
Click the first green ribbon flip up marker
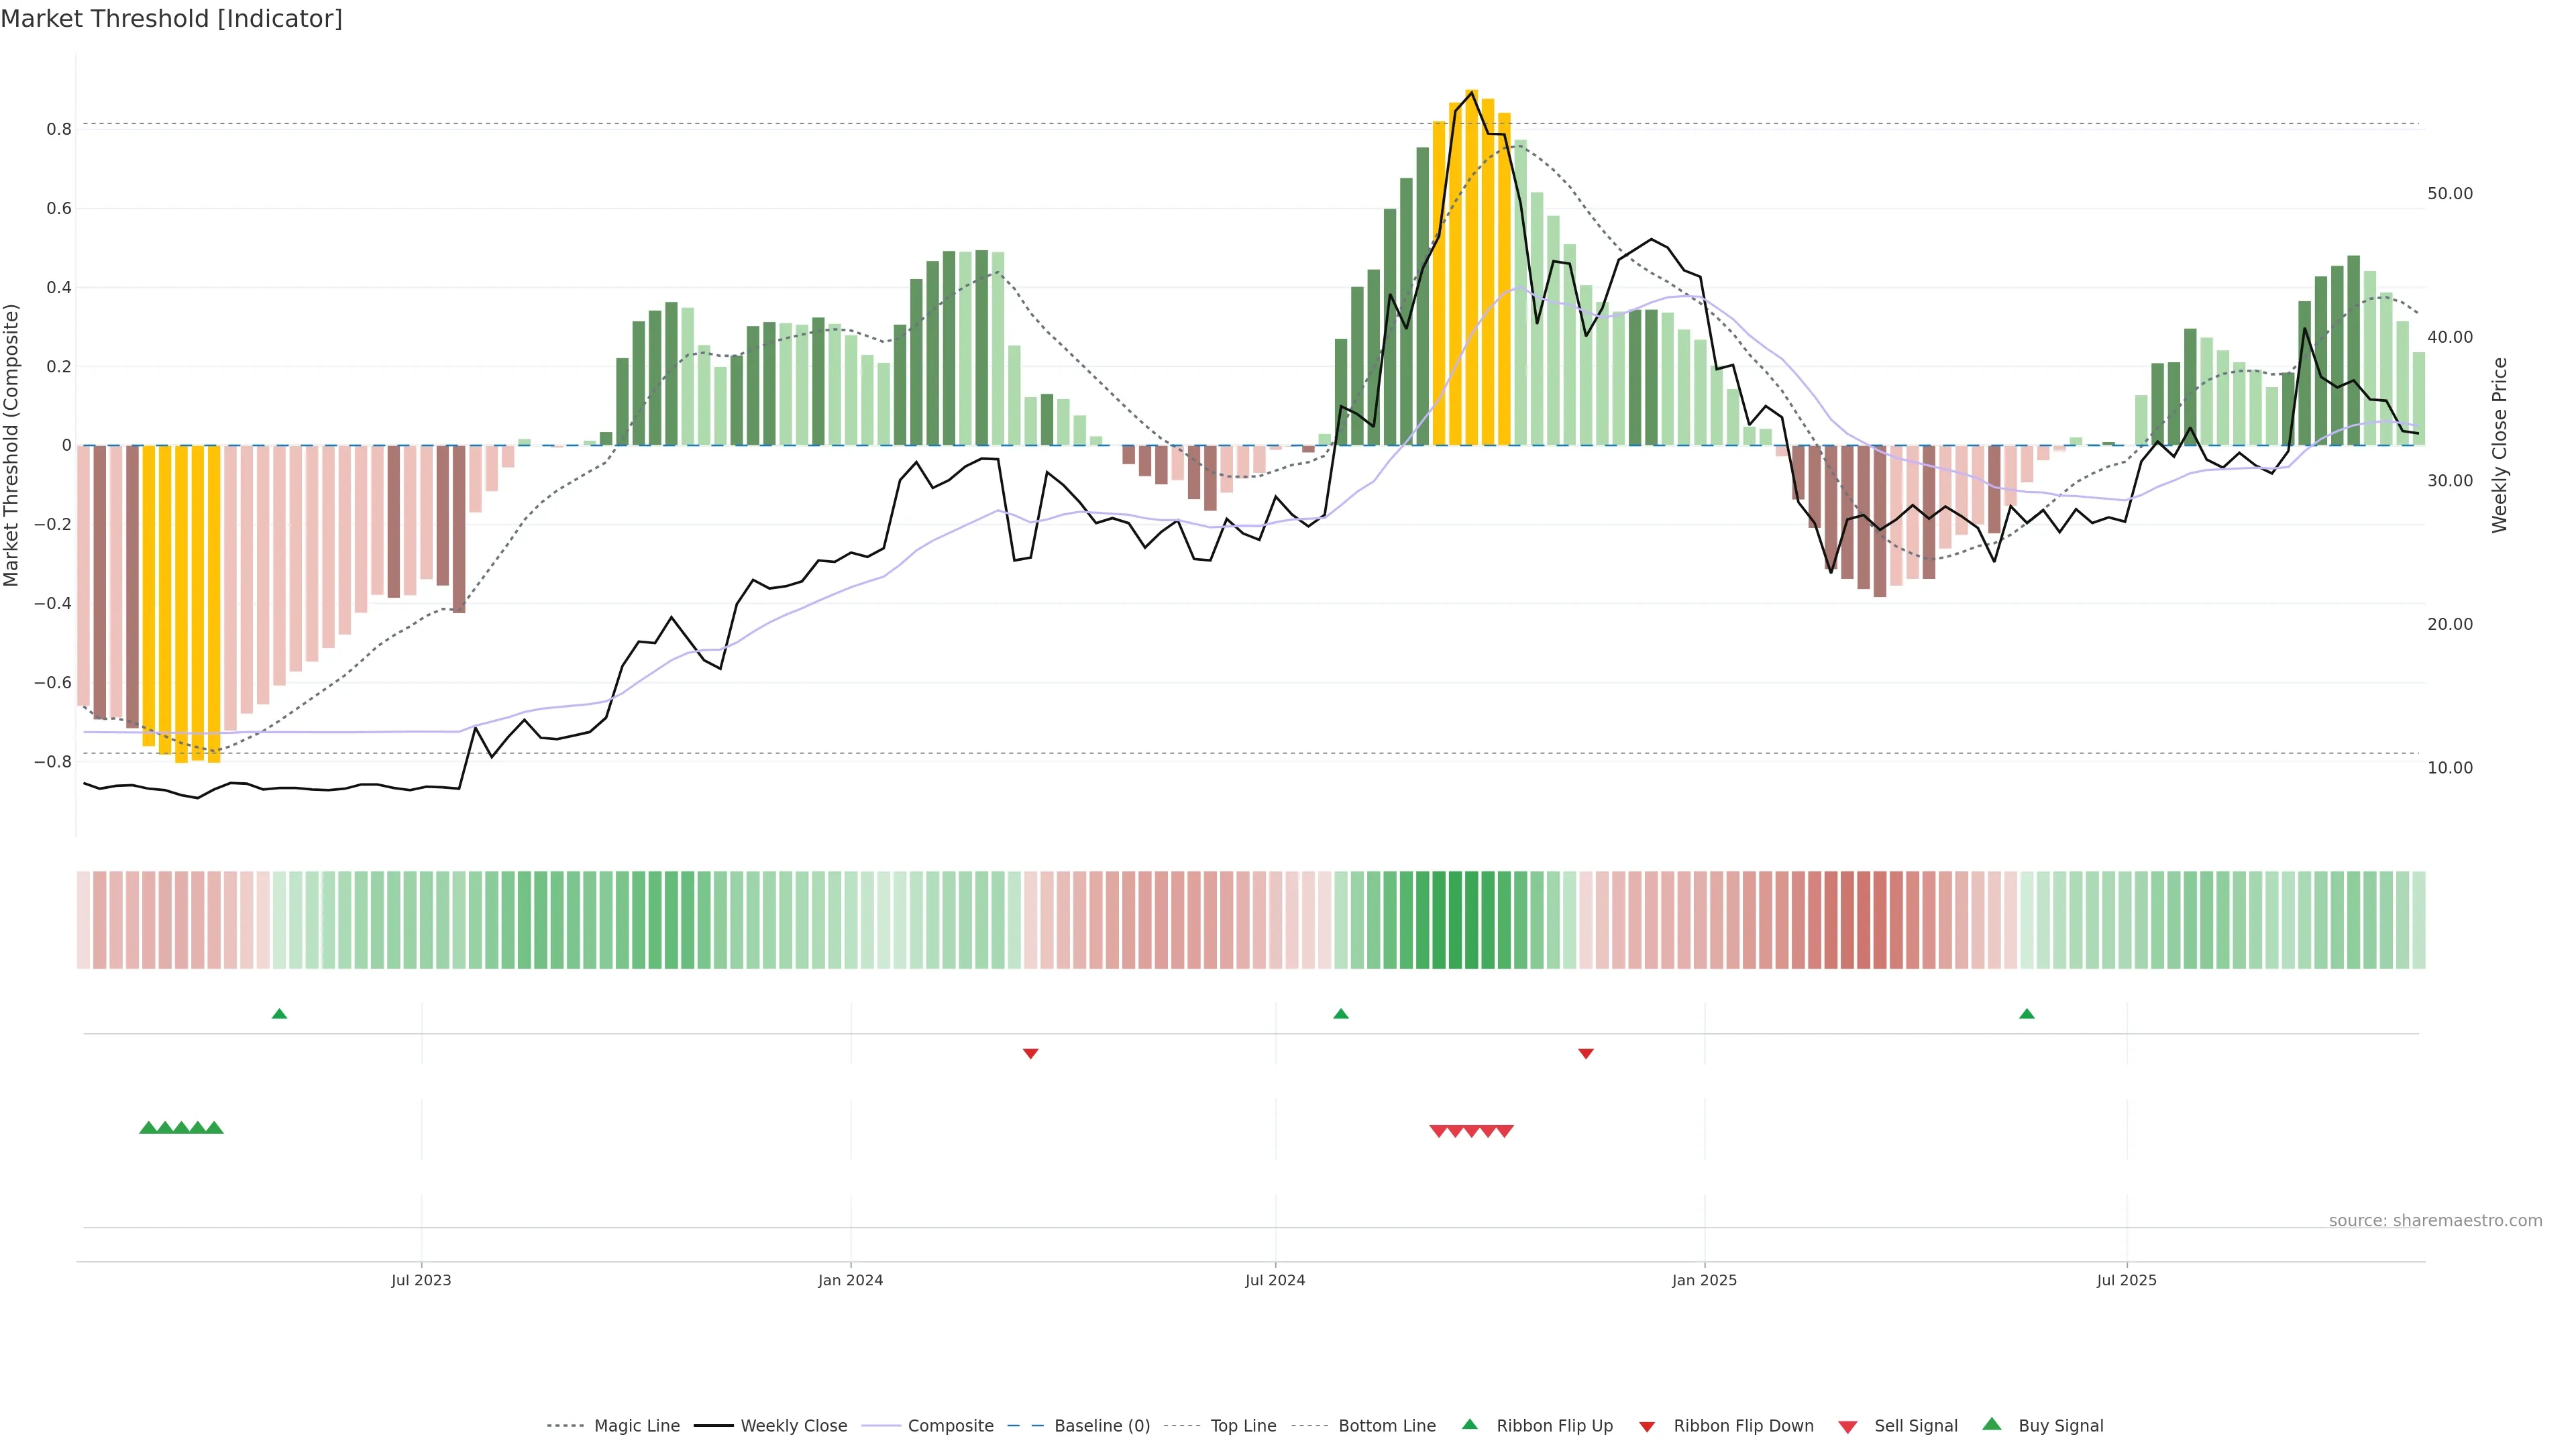click(x=279, y=1014)
